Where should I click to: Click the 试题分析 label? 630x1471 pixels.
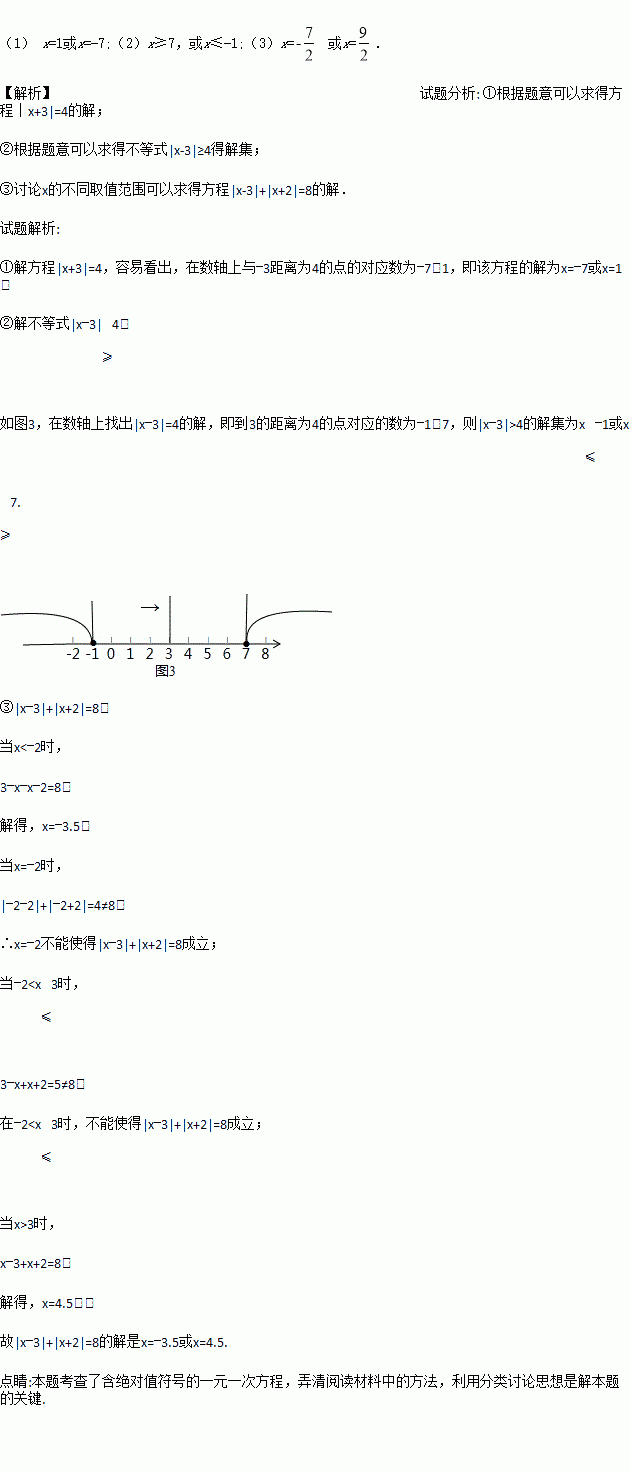pos(450,93)
